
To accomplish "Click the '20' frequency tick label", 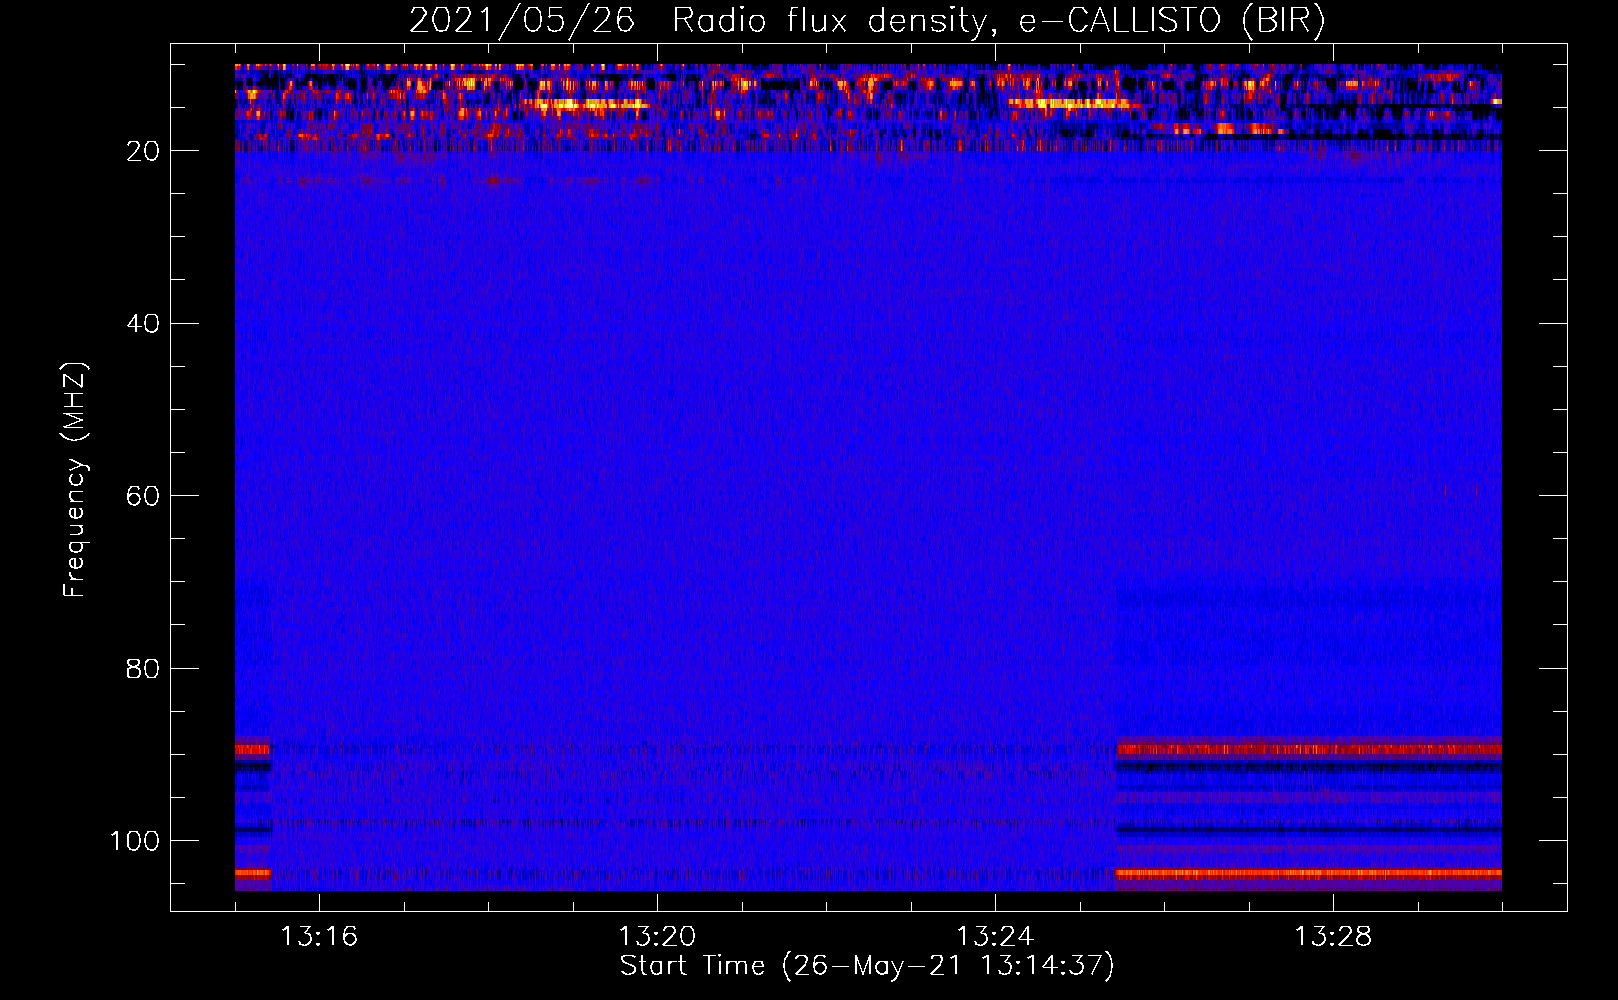I will pyautogui.click(x=143, y=151).
